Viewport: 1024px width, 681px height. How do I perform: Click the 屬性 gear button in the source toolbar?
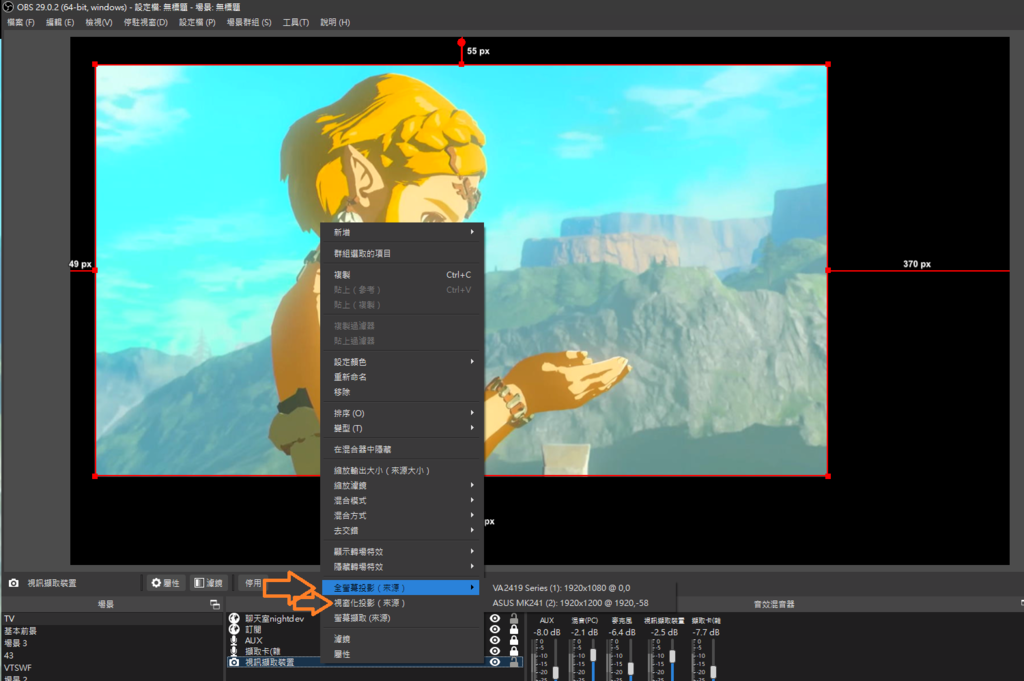click(x=166, y=583)
